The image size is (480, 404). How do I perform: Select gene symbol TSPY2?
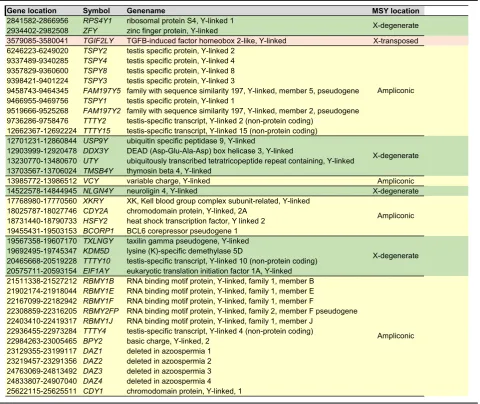click(94, 51)
